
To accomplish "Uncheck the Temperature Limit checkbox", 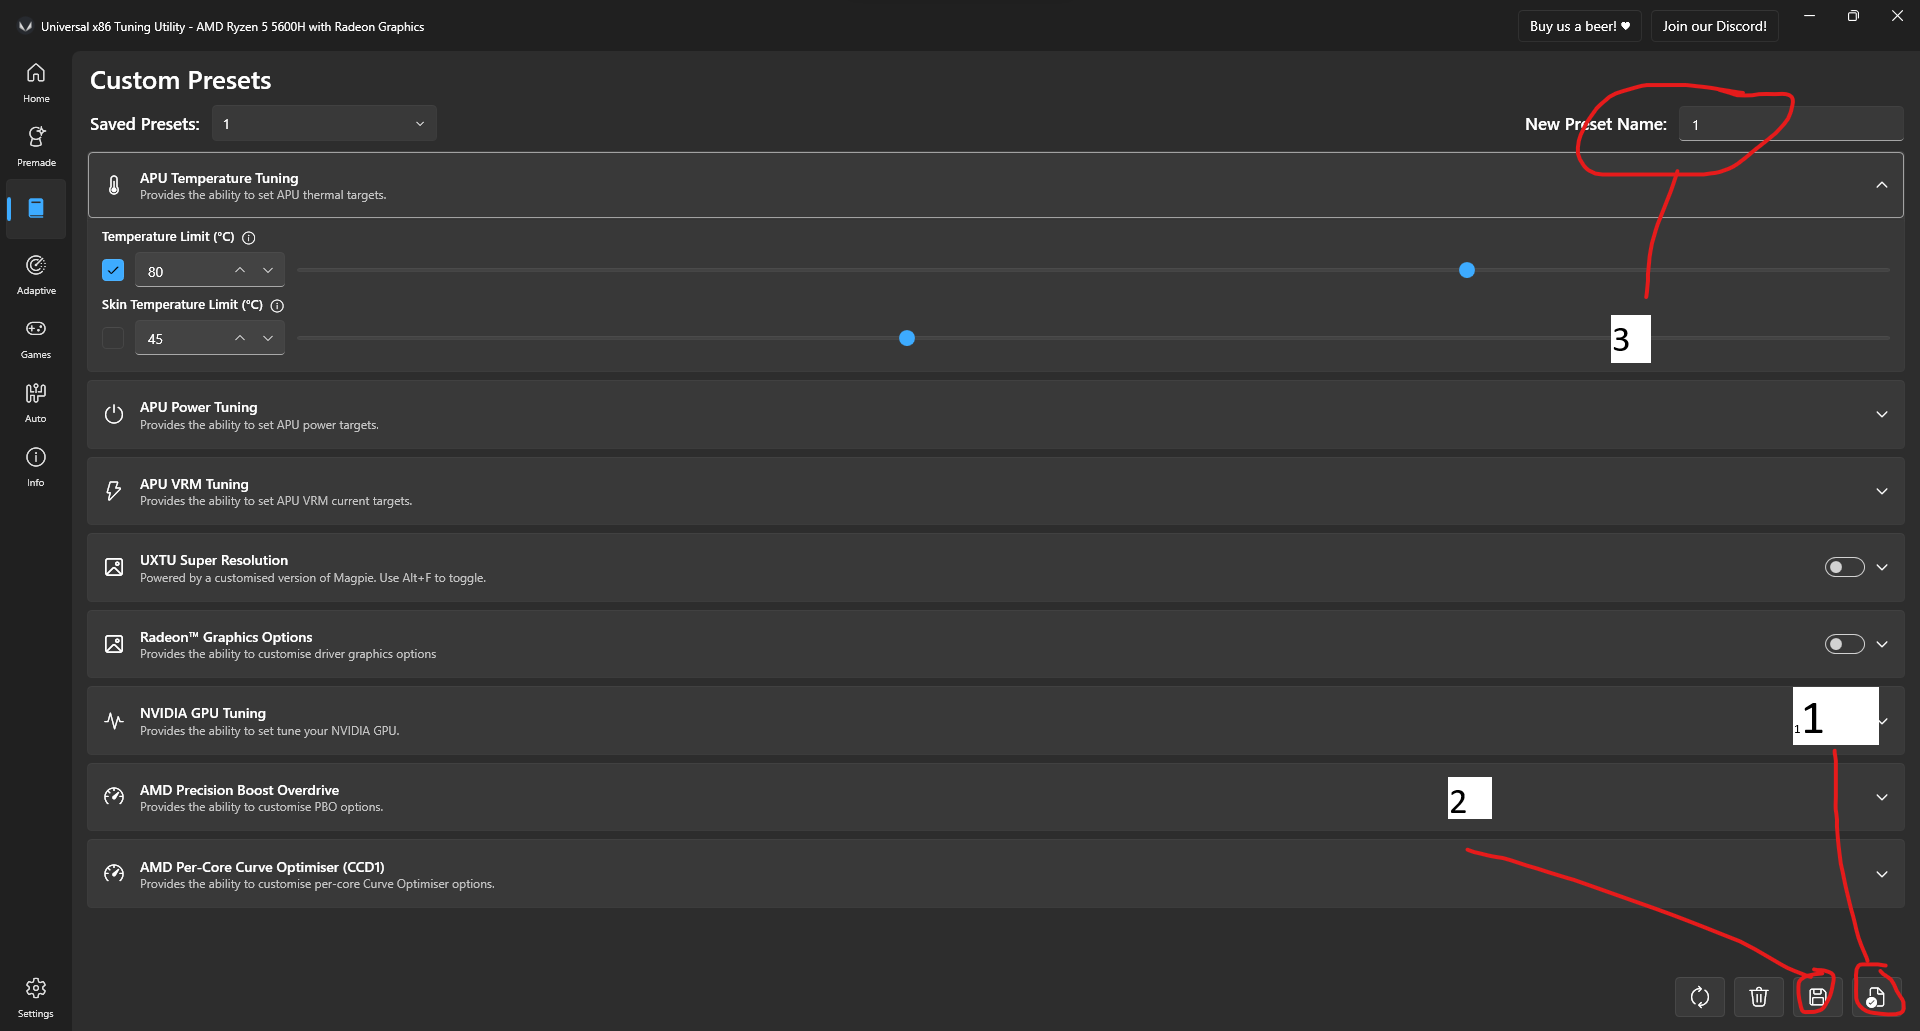I will pyautogui.click(x=113, y=270).
